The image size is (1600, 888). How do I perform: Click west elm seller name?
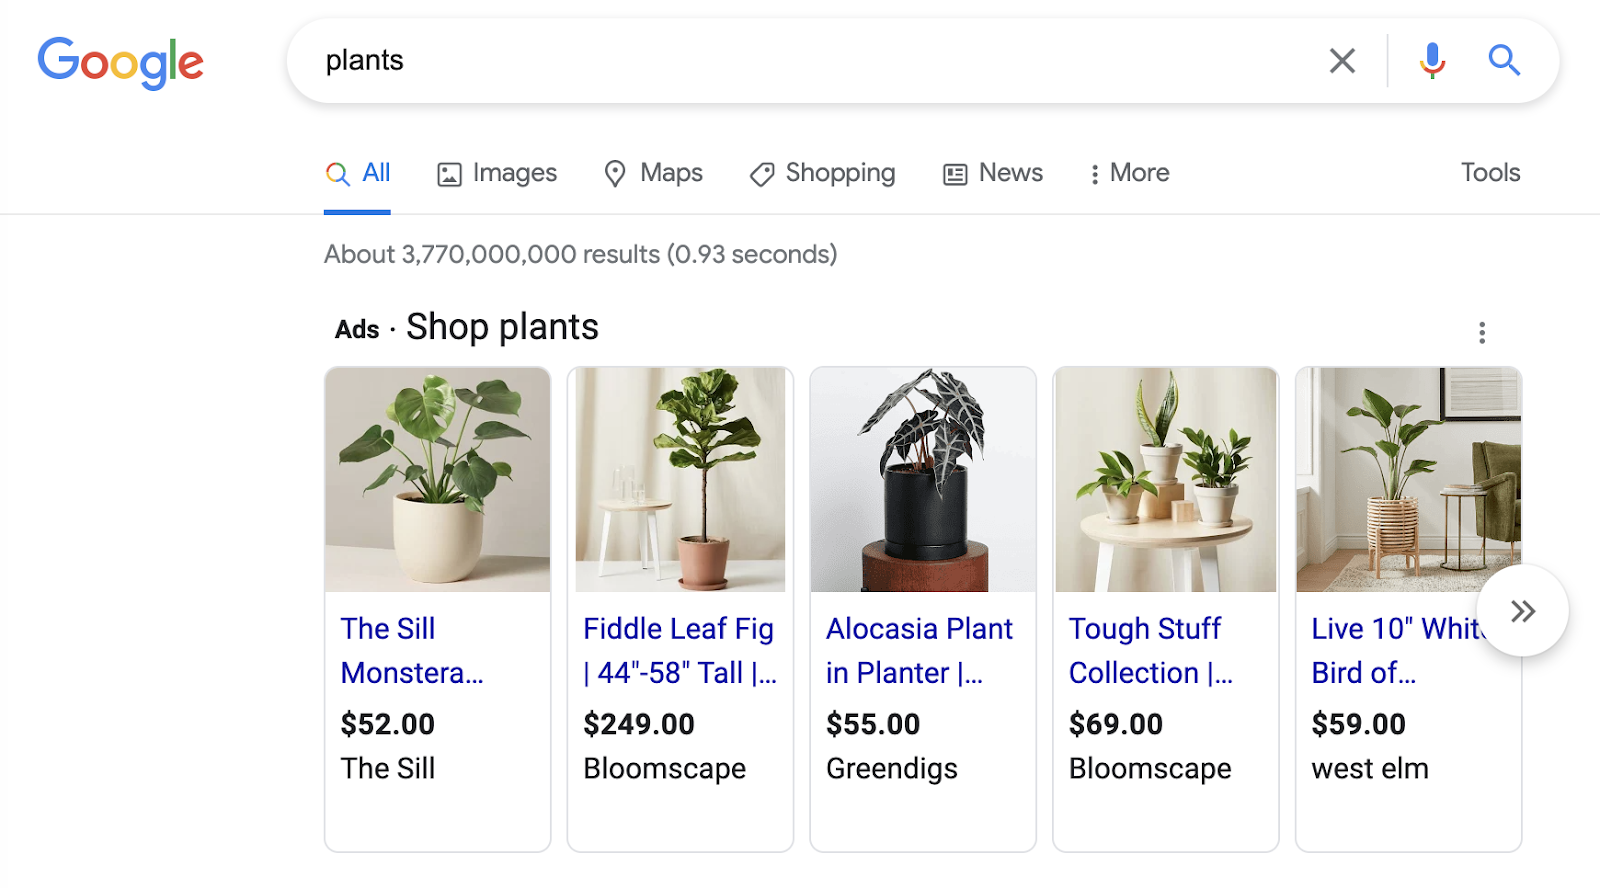(1370, 768)
